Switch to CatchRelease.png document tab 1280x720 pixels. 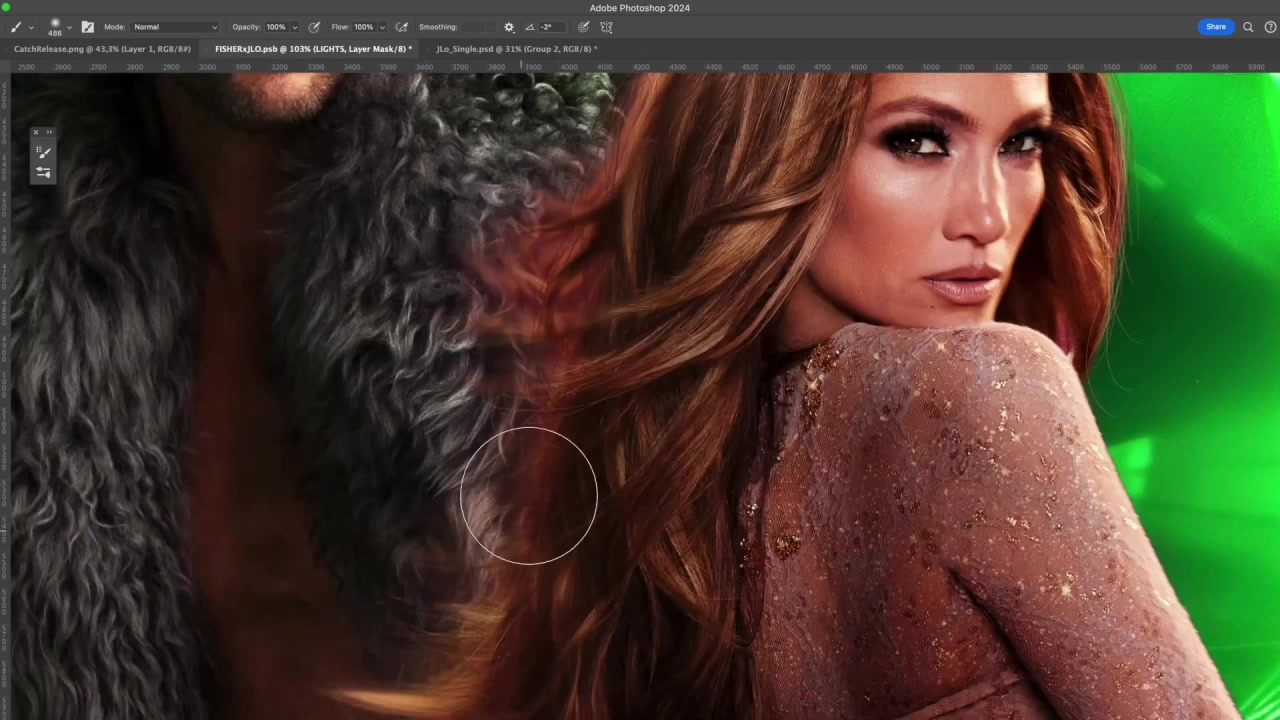(102, 49)
